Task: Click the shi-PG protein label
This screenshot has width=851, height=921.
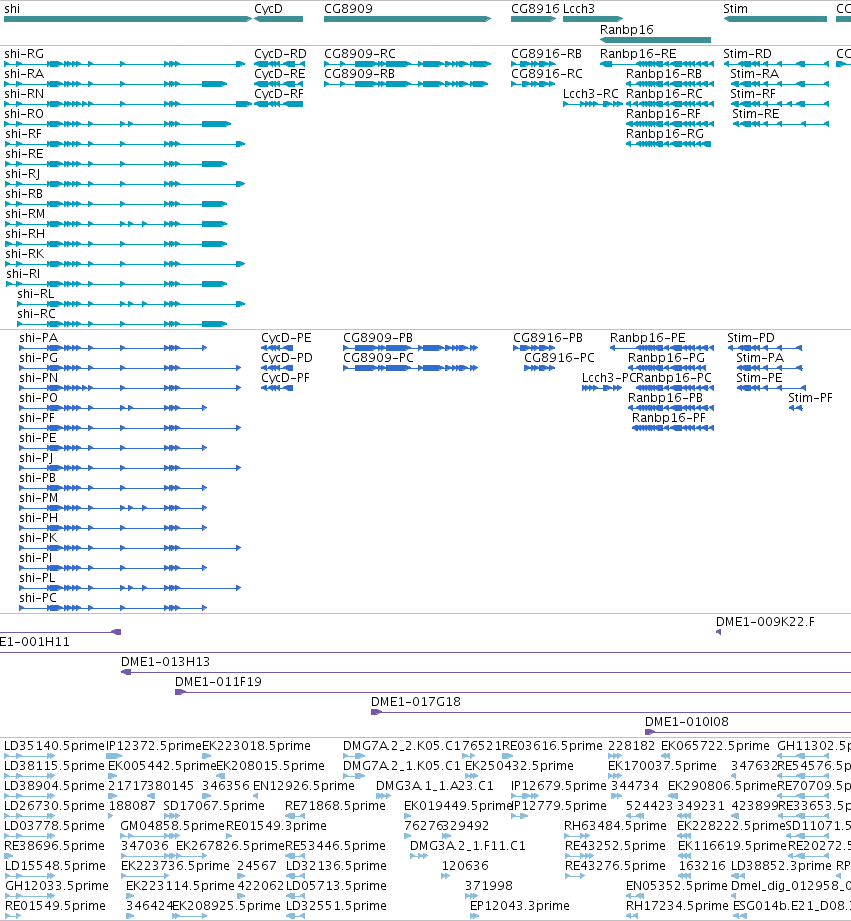Action: [x=39, y=358]
